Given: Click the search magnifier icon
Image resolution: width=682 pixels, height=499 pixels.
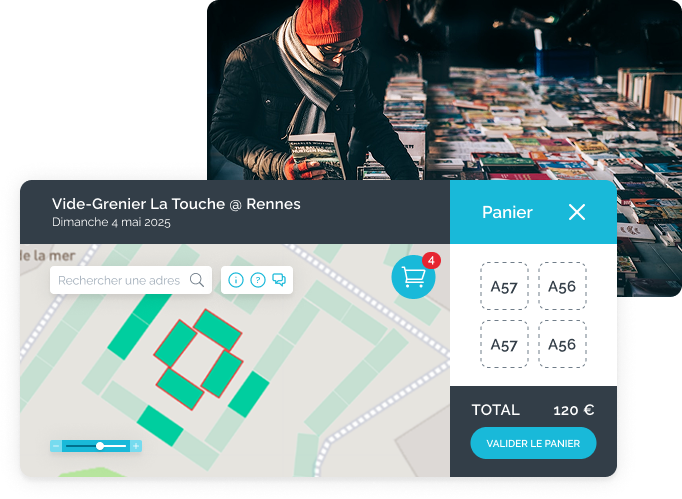Looking at the screenshot, I should (197, 280).
